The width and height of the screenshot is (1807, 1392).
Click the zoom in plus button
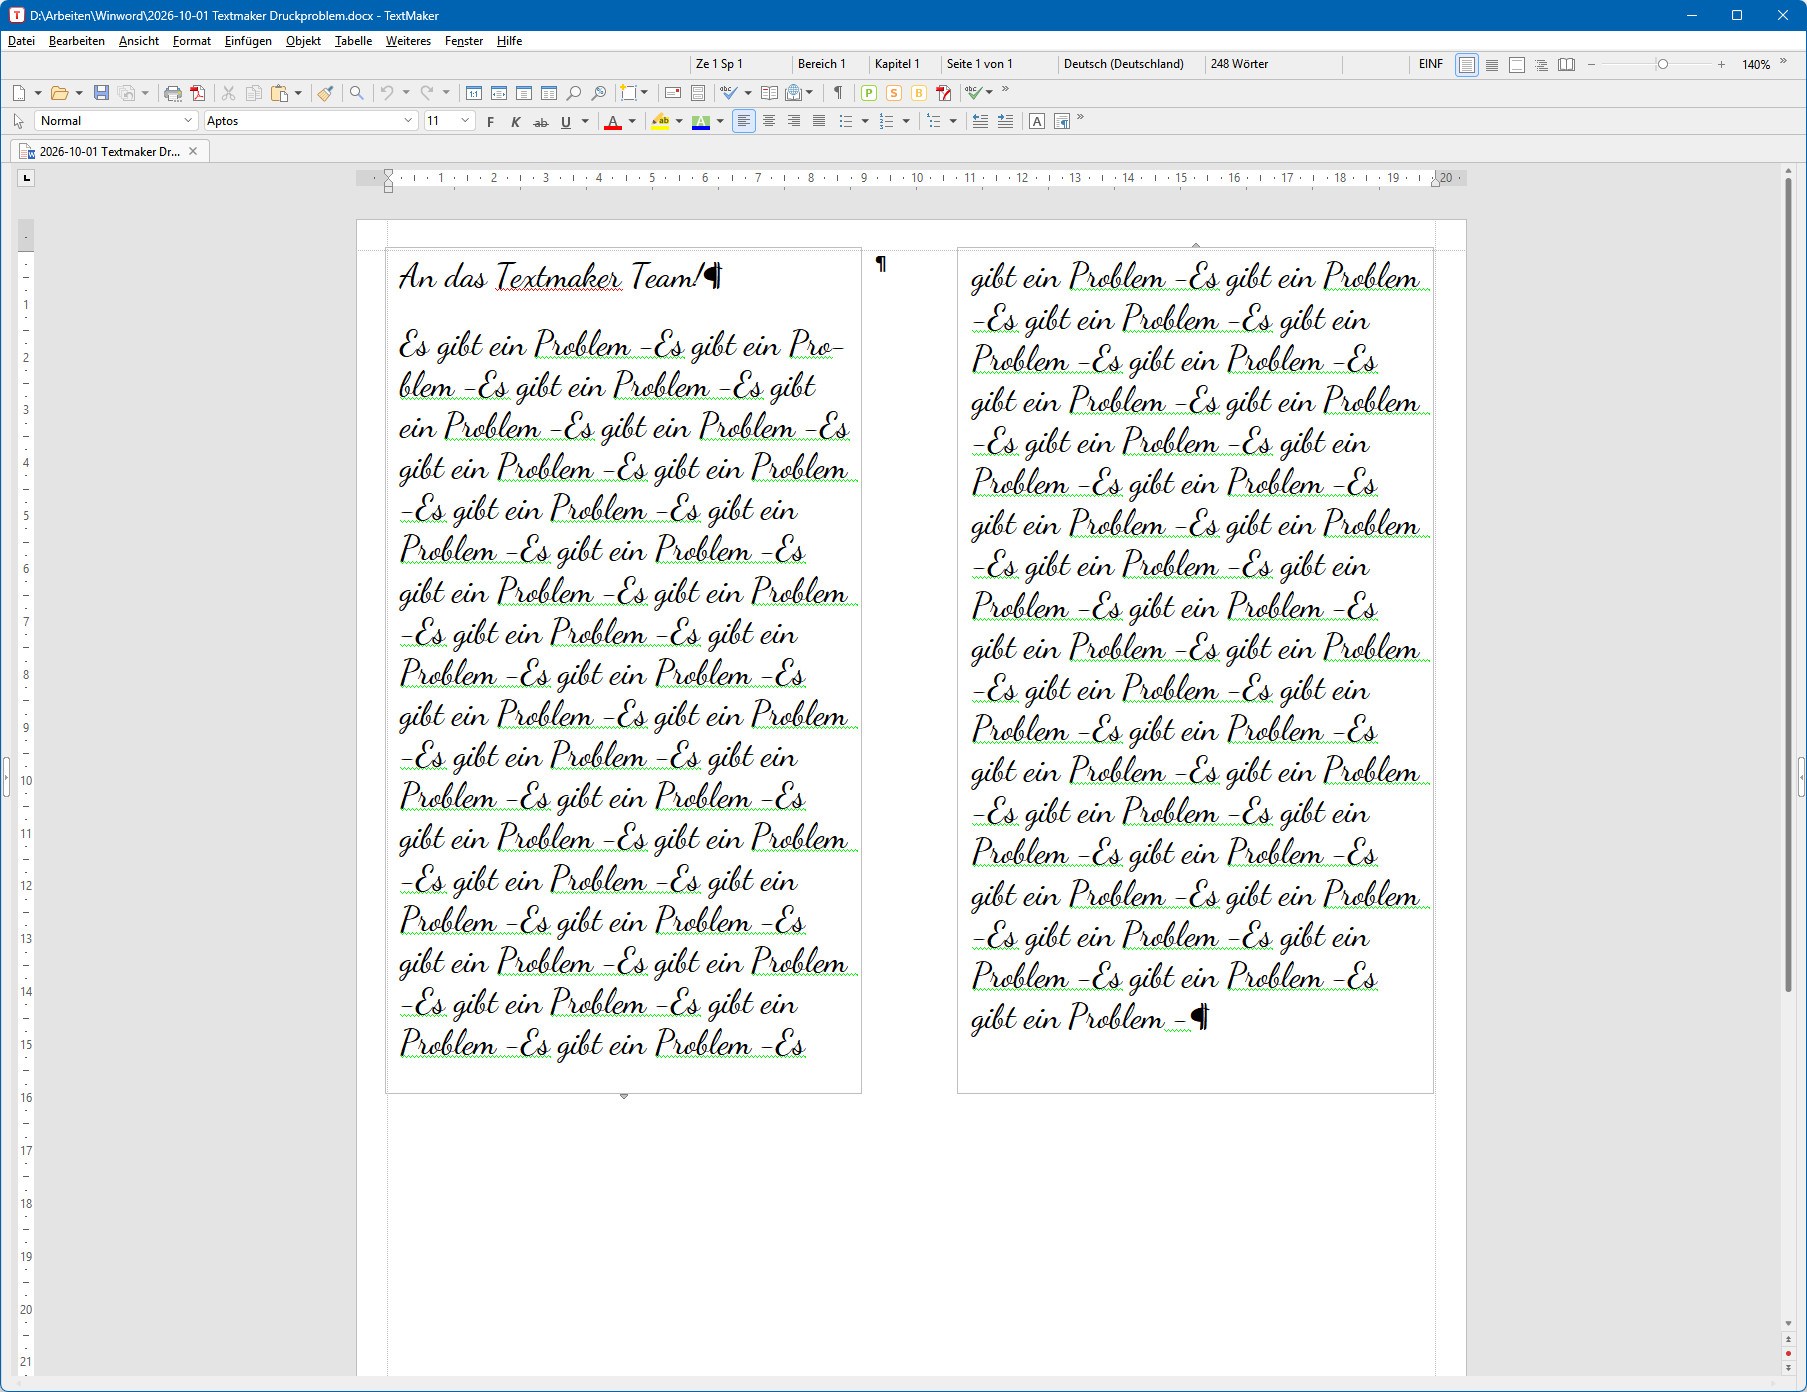[x=1721, y=64]
